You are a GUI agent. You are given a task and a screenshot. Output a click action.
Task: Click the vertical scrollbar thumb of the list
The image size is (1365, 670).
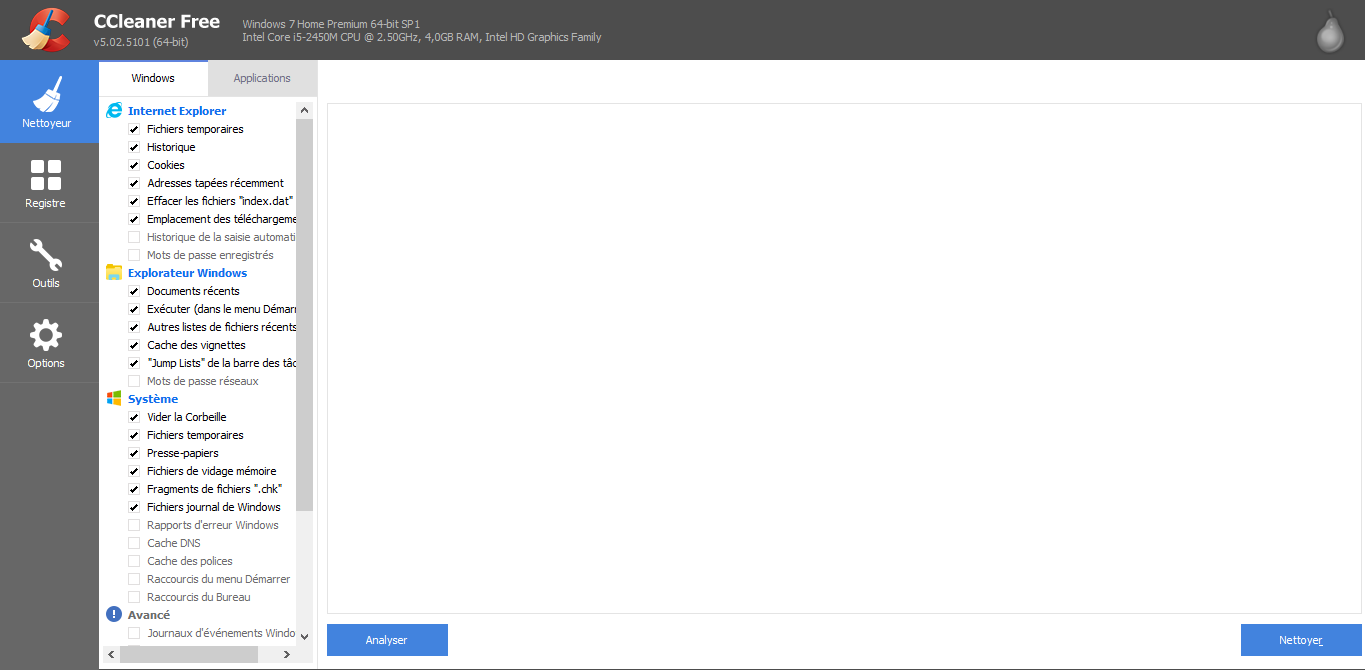click(305, 315)
